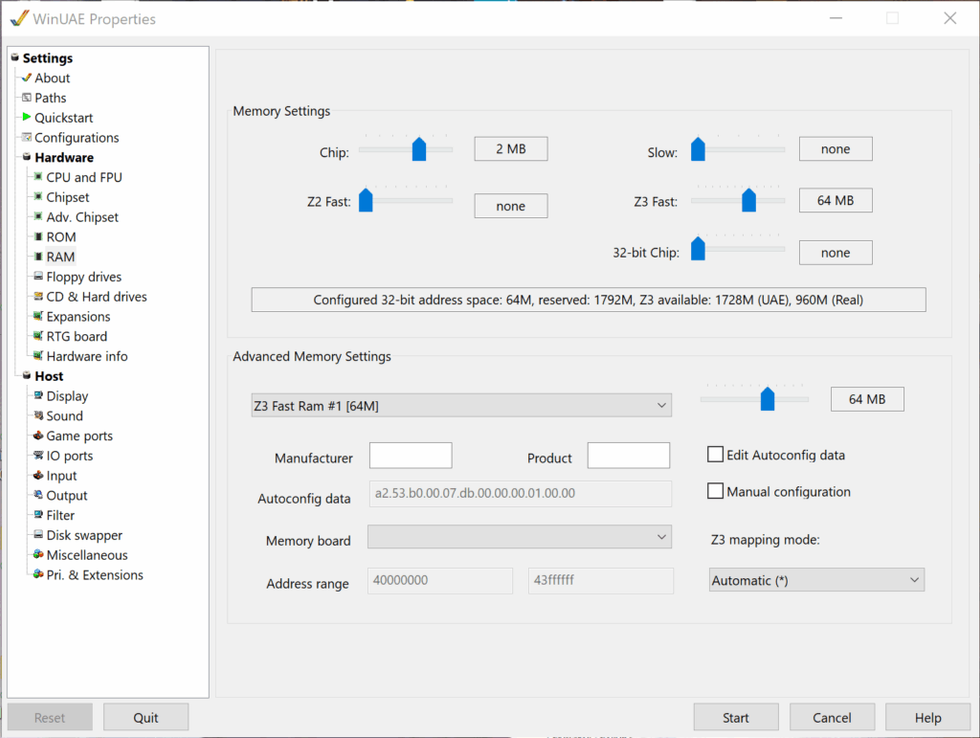Click the Miscellaneous icon
The image size is (980, 738).
click(38, 555)
